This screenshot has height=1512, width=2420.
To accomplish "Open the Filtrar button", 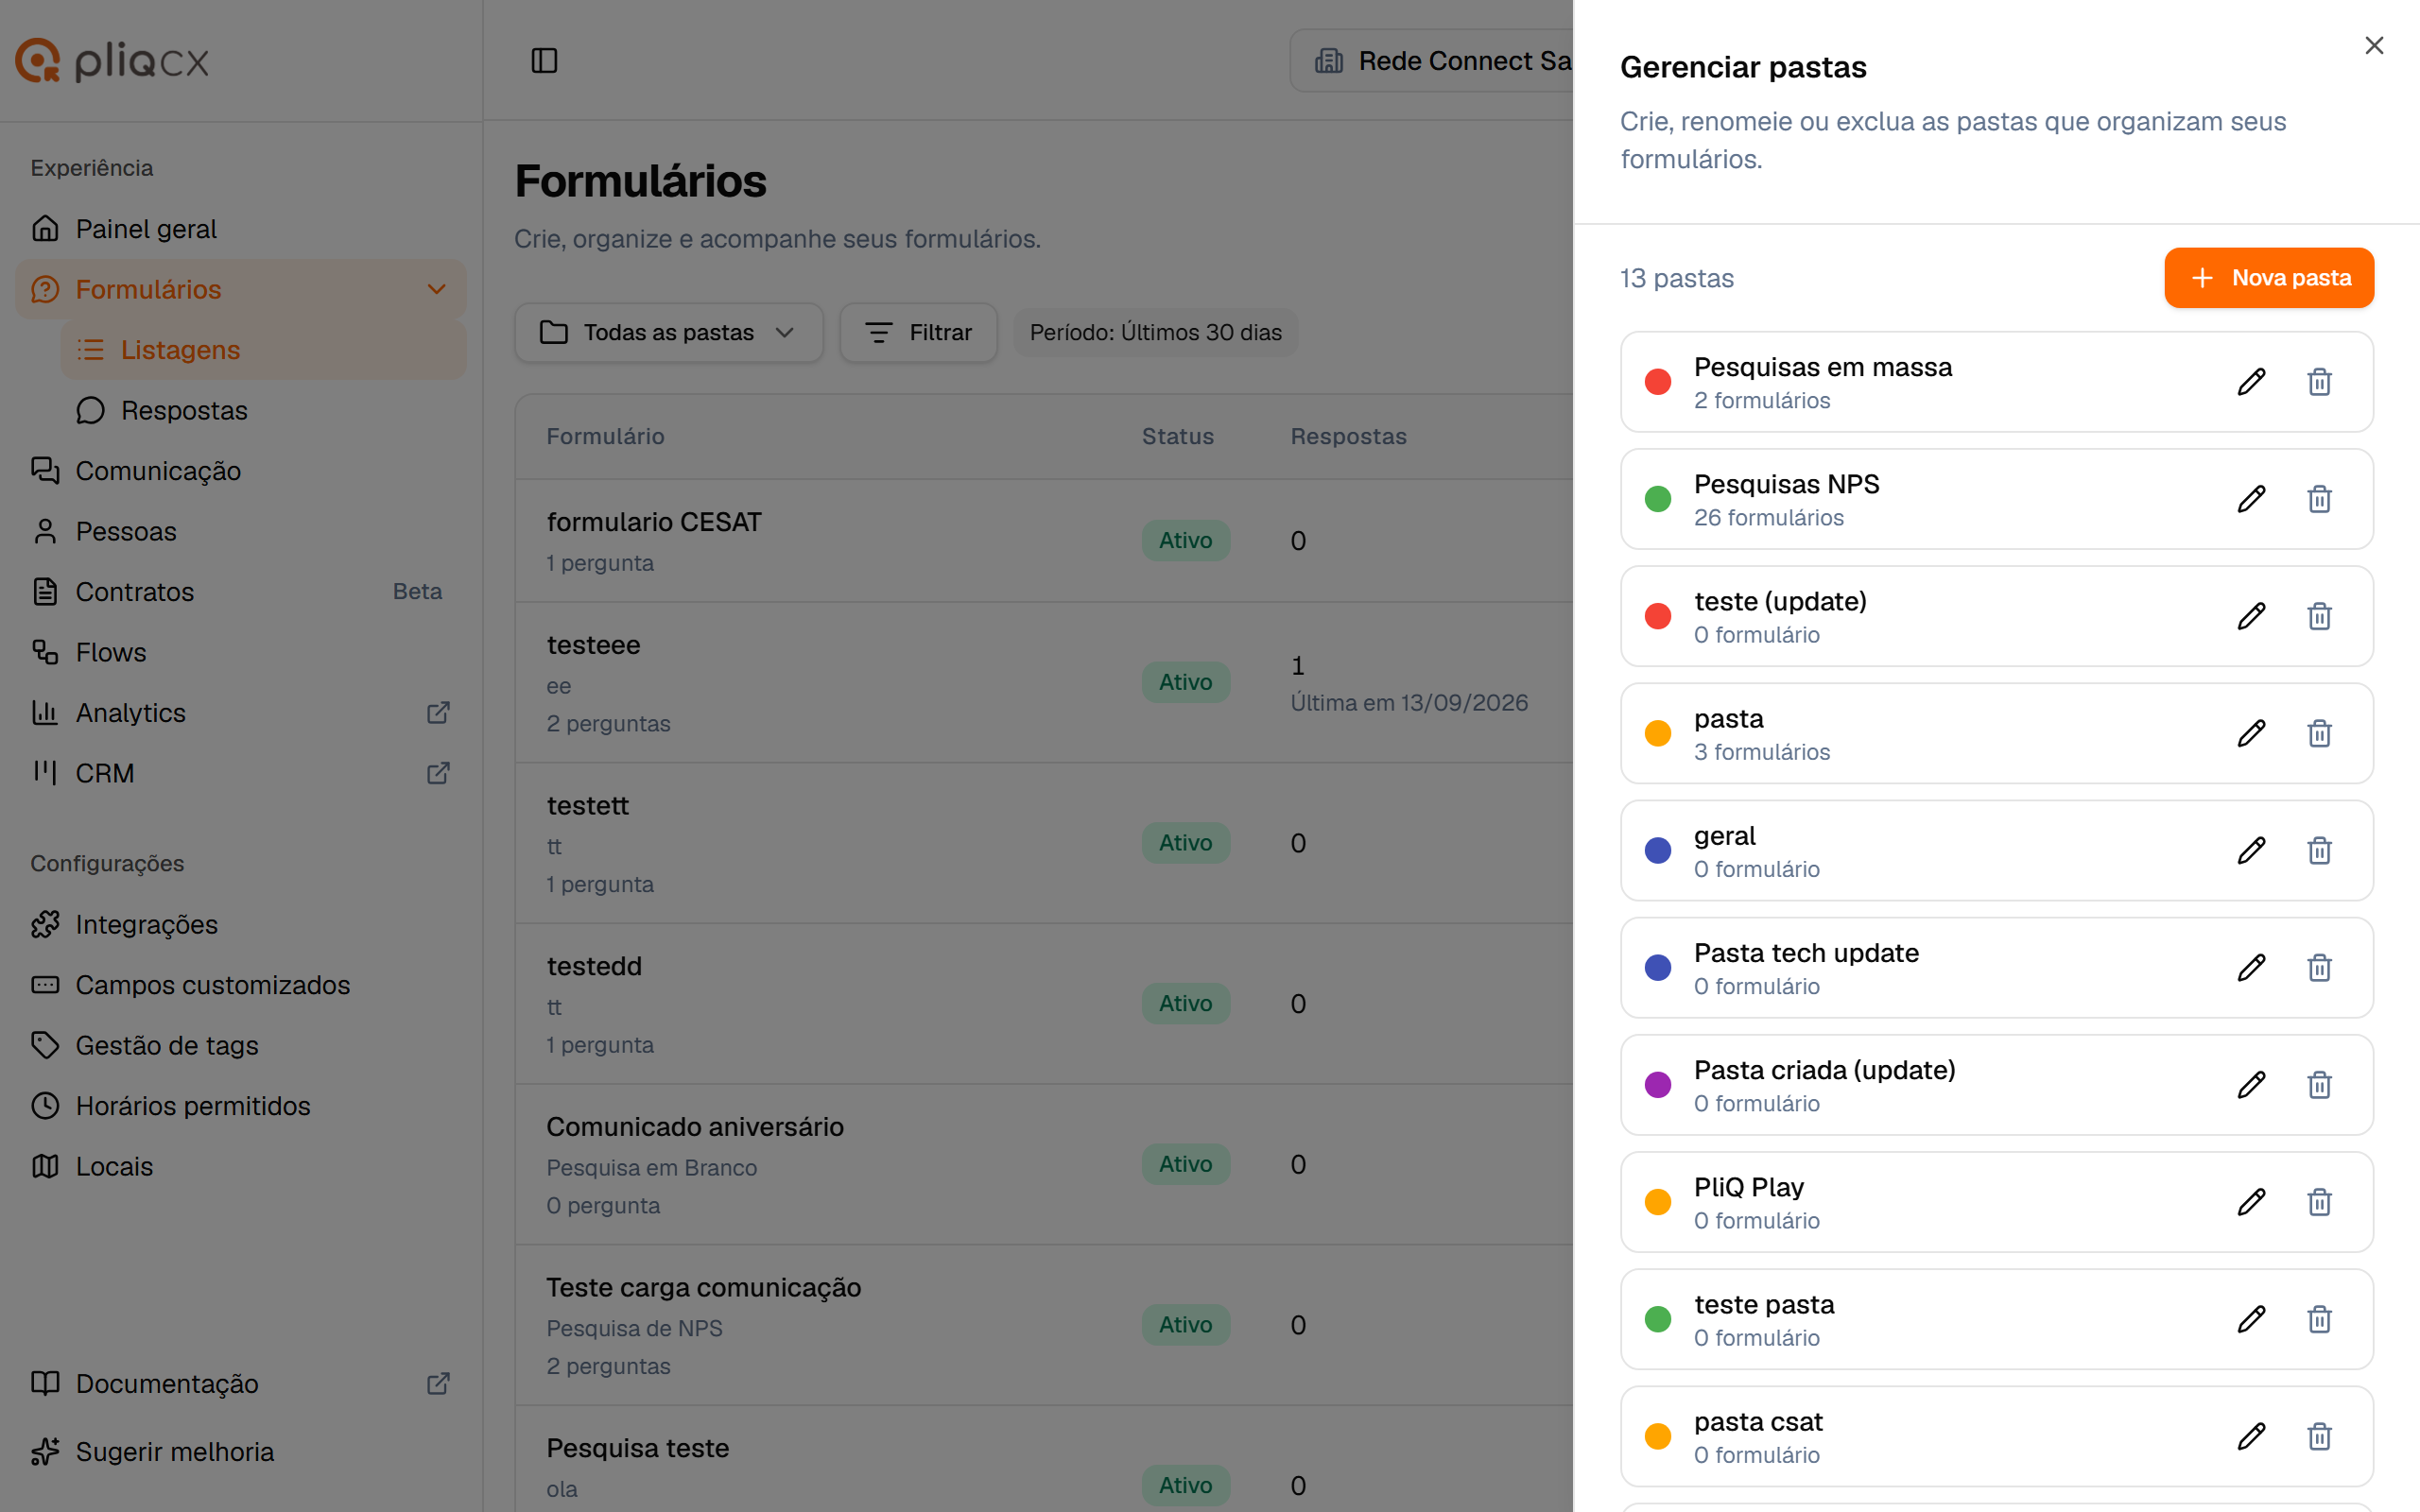I will click(x=918, y=333).
